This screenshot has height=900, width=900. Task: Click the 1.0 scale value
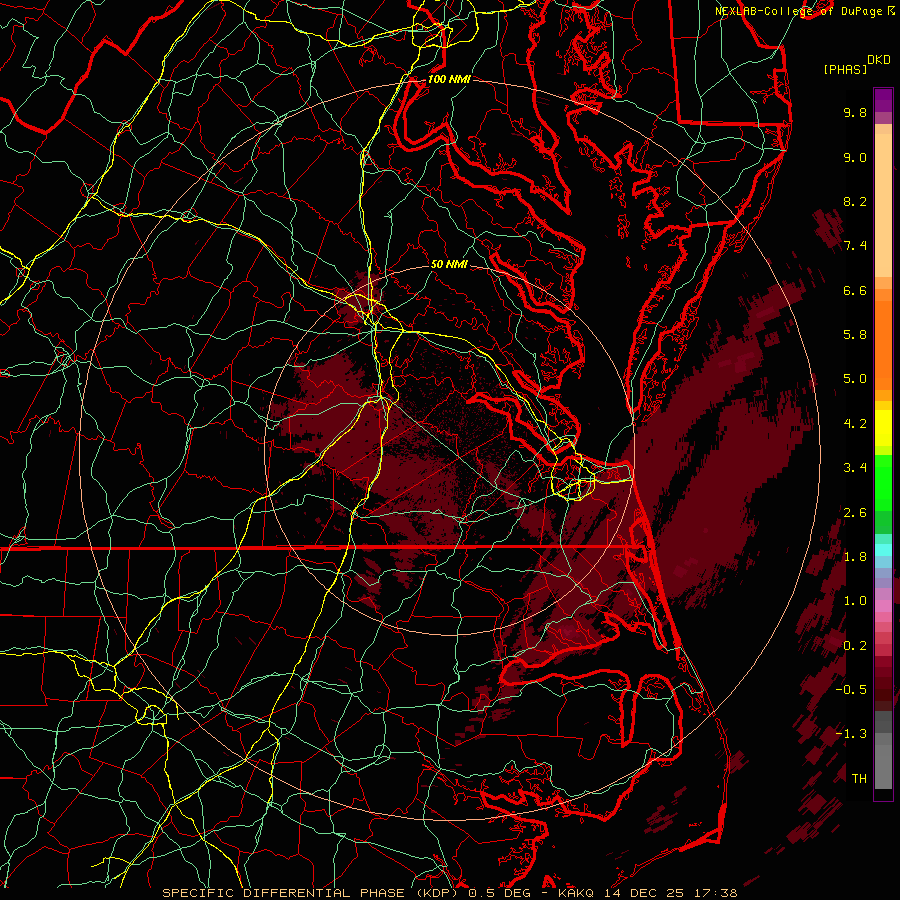point(855,601)
